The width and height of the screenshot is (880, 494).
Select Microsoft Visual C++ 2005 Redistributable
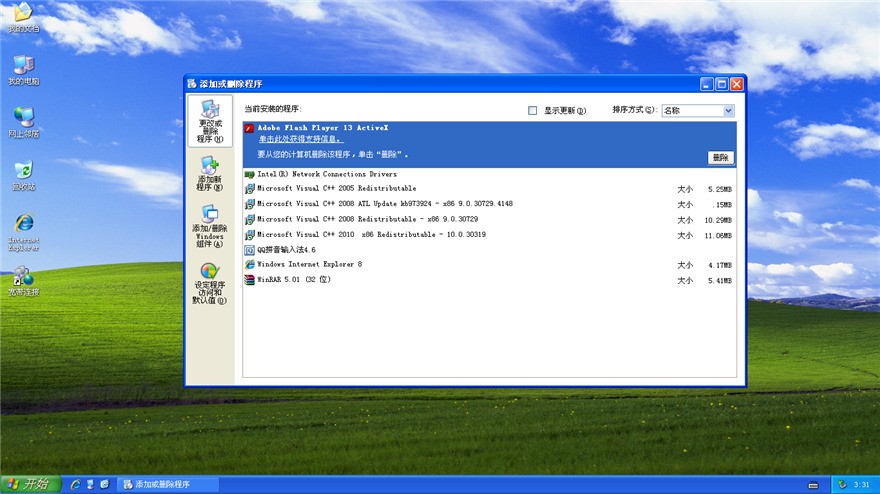(336, 188)
